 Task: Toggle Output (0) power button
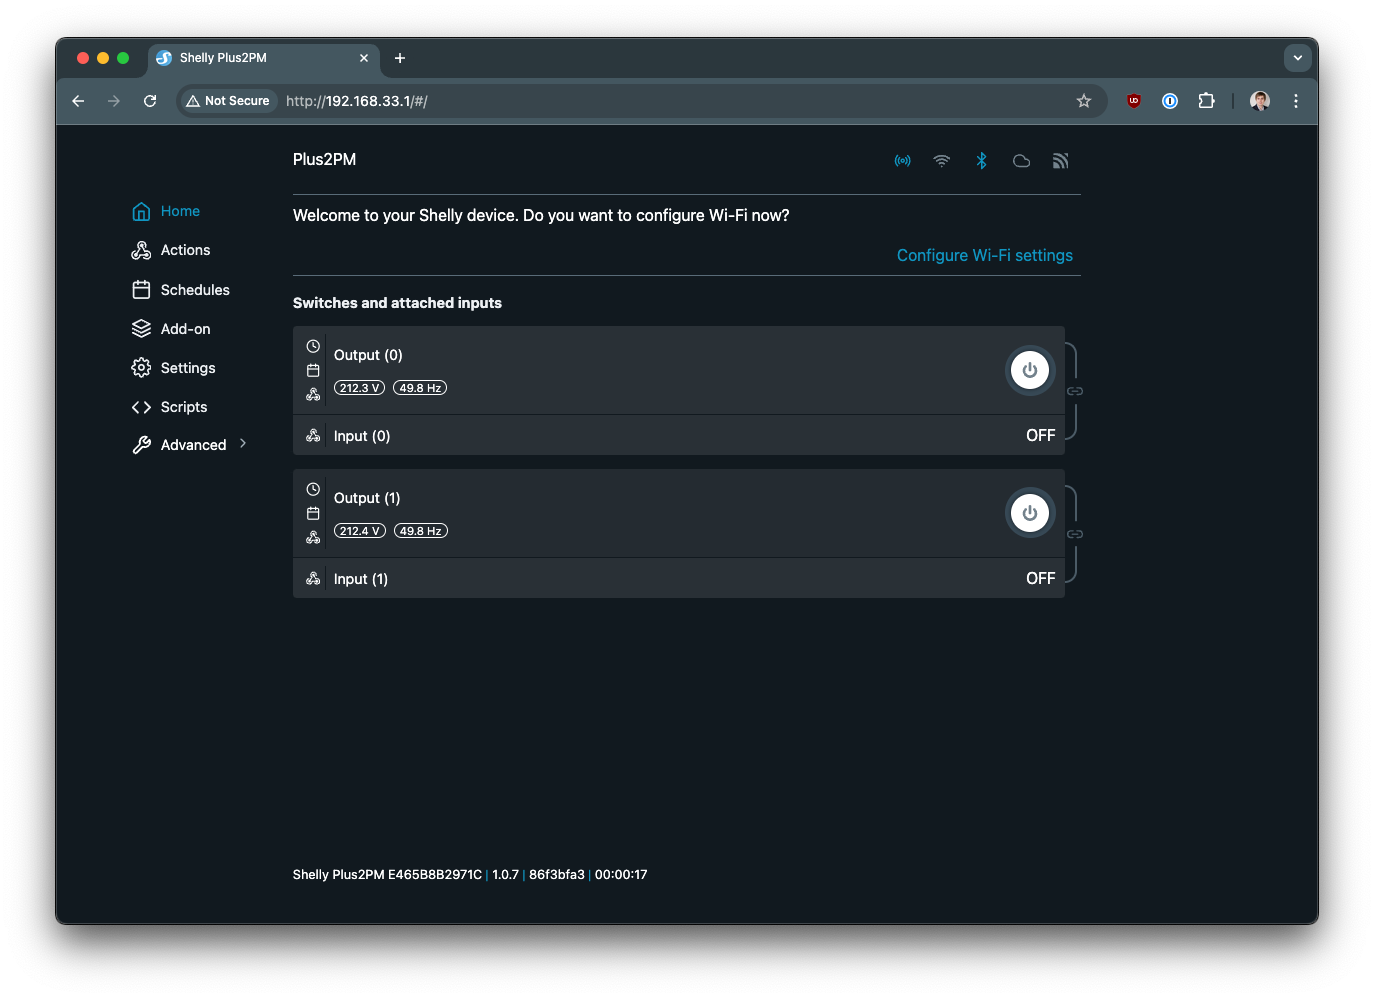pos(1030,370)
